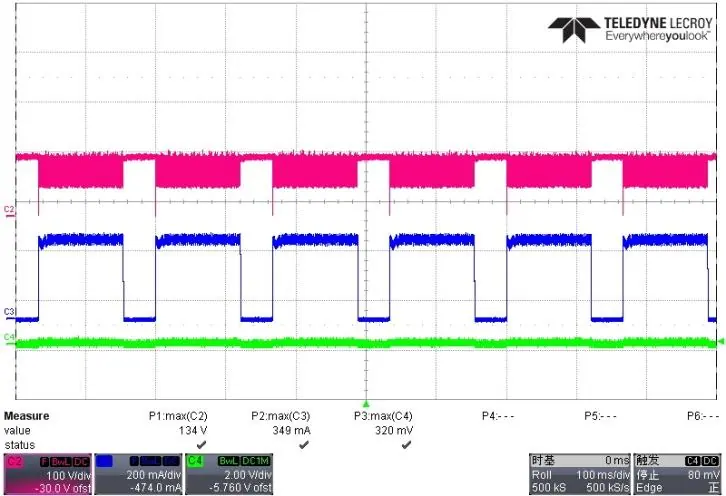Viewport: 726px width, 496px height.
Task: Click the P3 status checkmark
Action: (406, 445)
